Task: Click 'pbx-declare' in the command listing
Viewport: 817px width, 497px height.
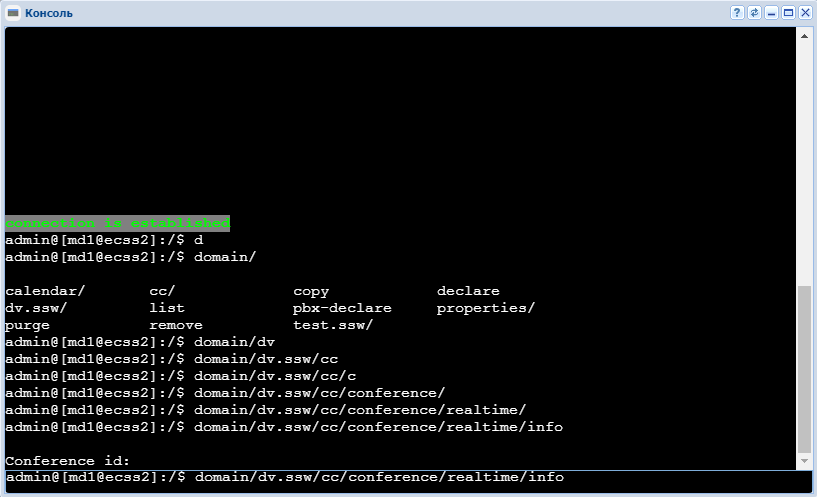Action: pos(342,308)
